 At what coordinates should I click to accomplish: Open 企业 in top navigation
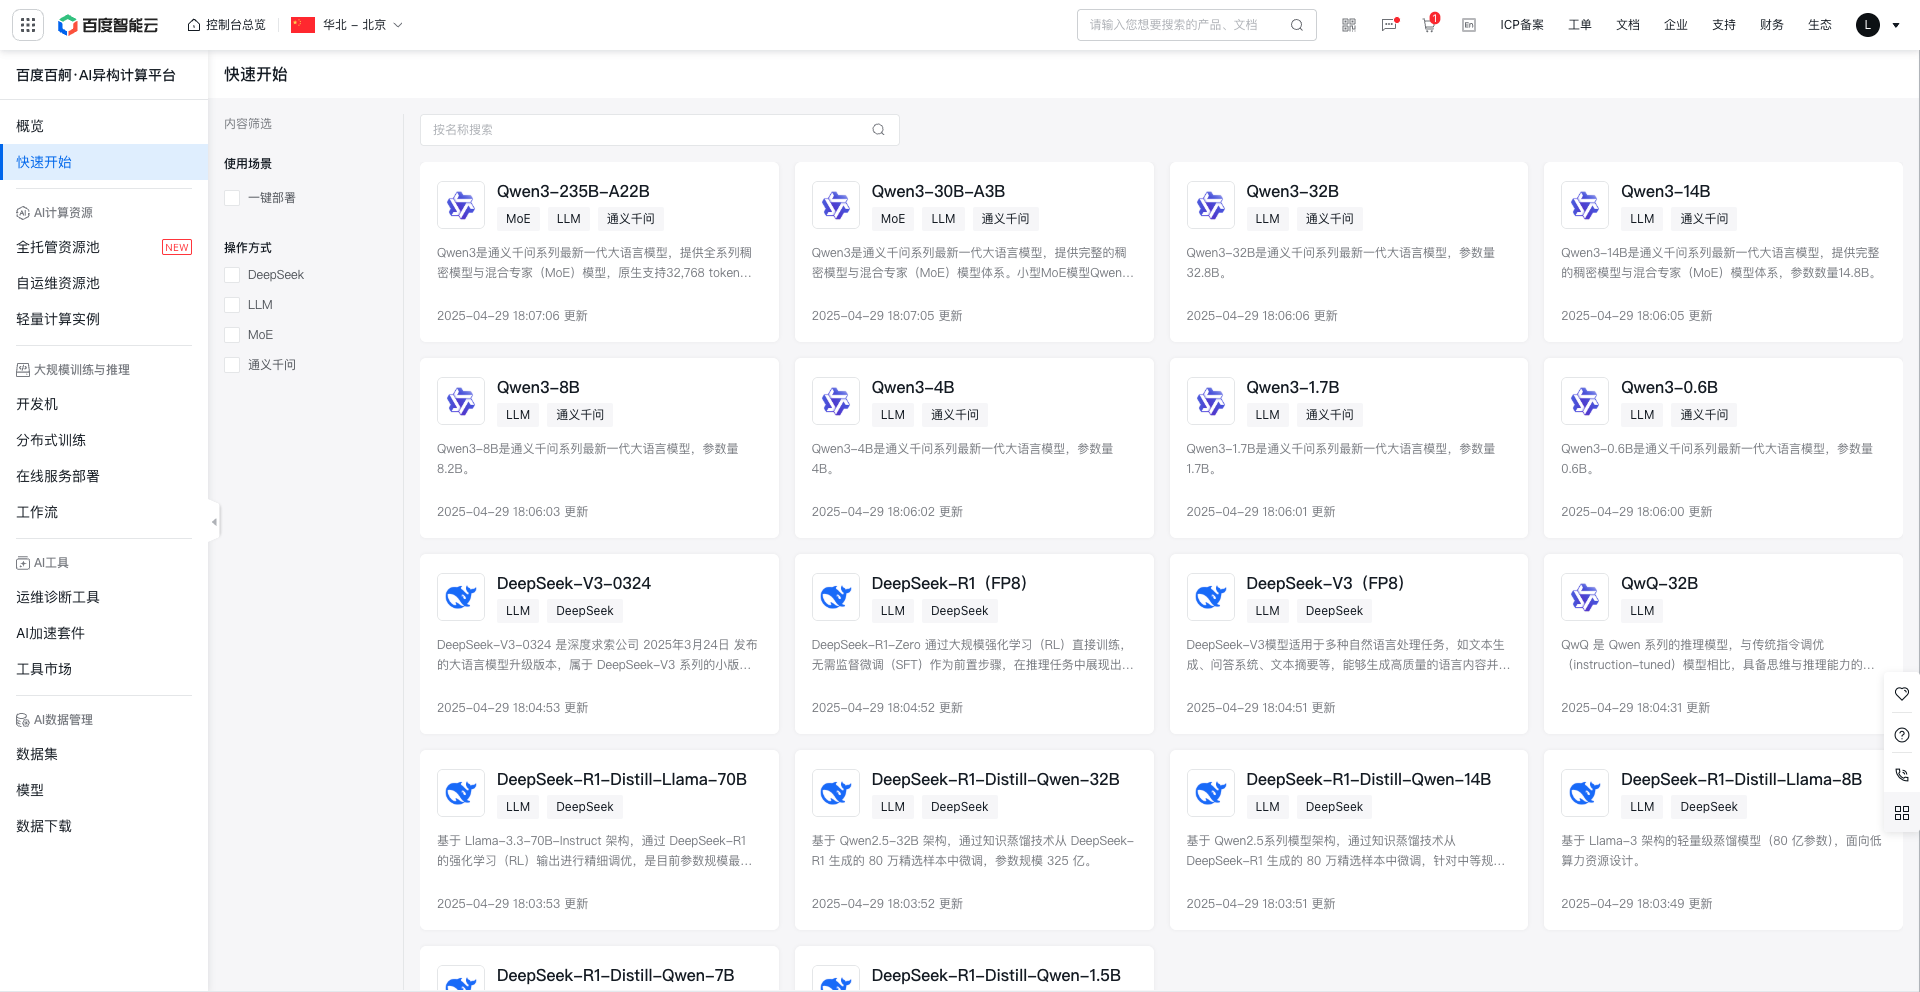[x=1676, y=25]
